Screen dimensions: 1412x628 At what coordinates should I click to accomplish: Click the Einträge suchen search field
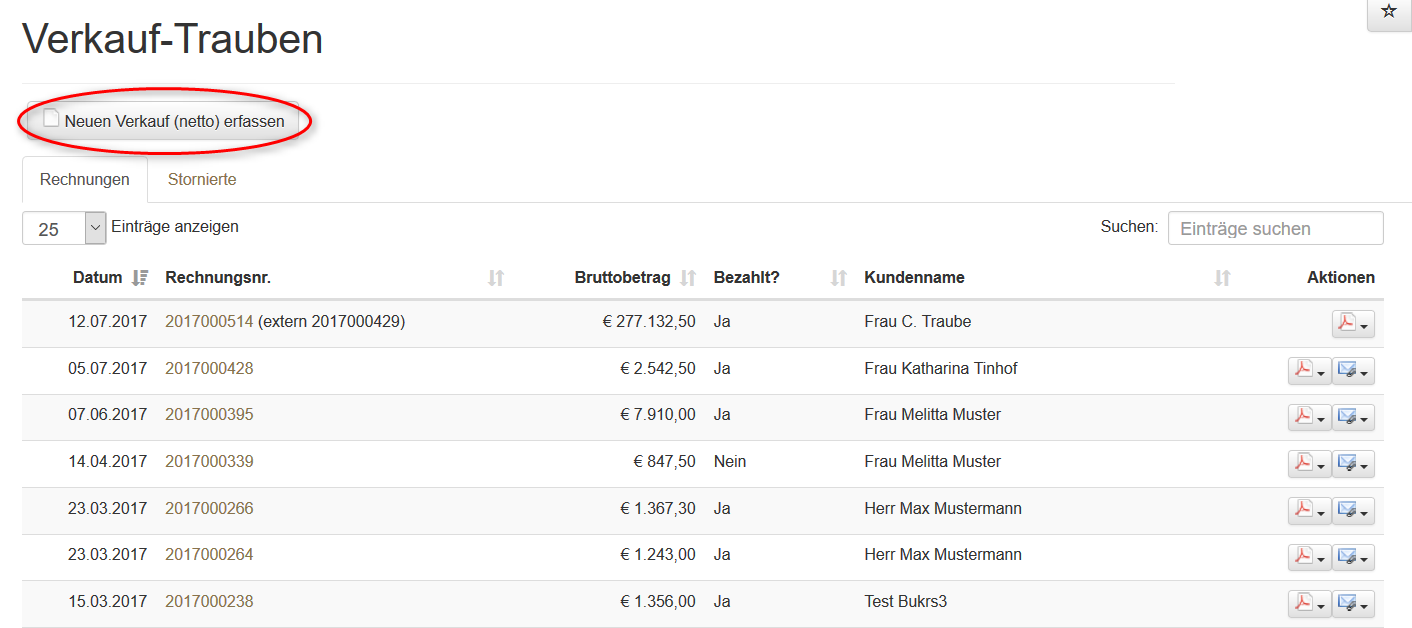[1275, 228]
